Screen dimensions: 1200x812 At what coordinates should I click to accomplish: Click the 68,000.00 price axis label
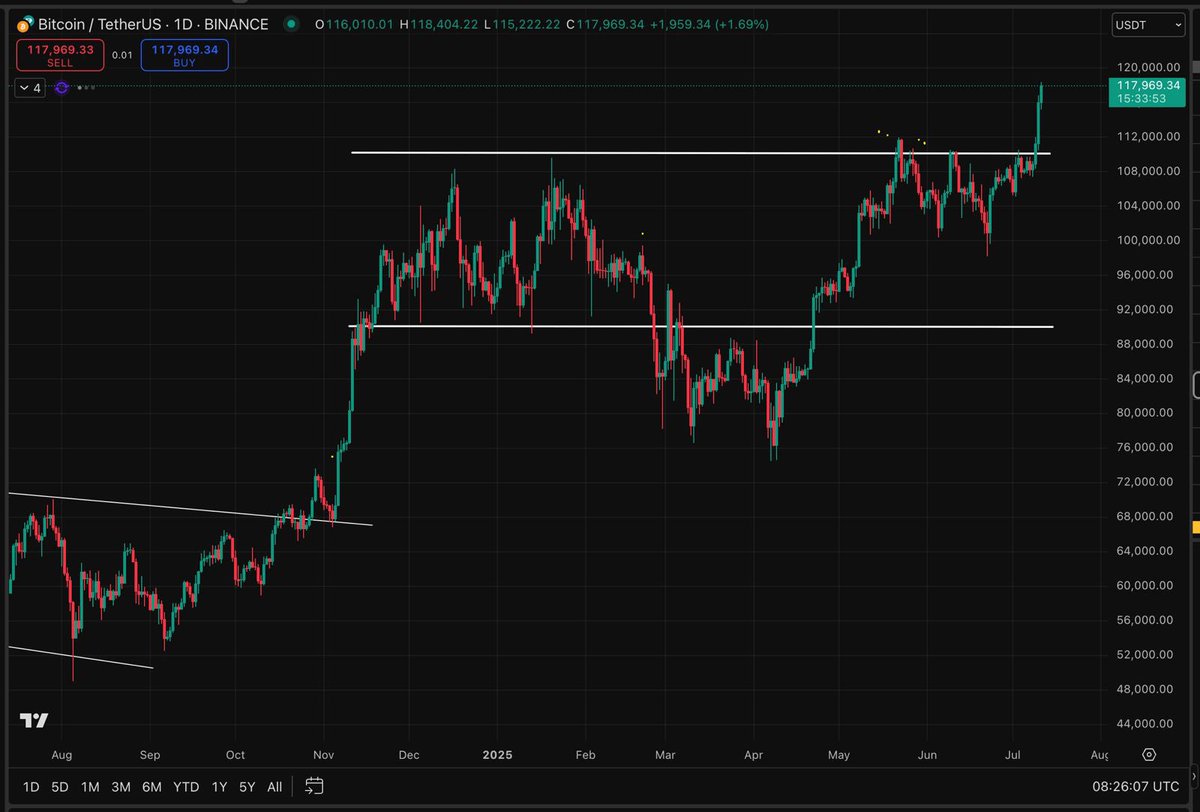[1146, 516]
